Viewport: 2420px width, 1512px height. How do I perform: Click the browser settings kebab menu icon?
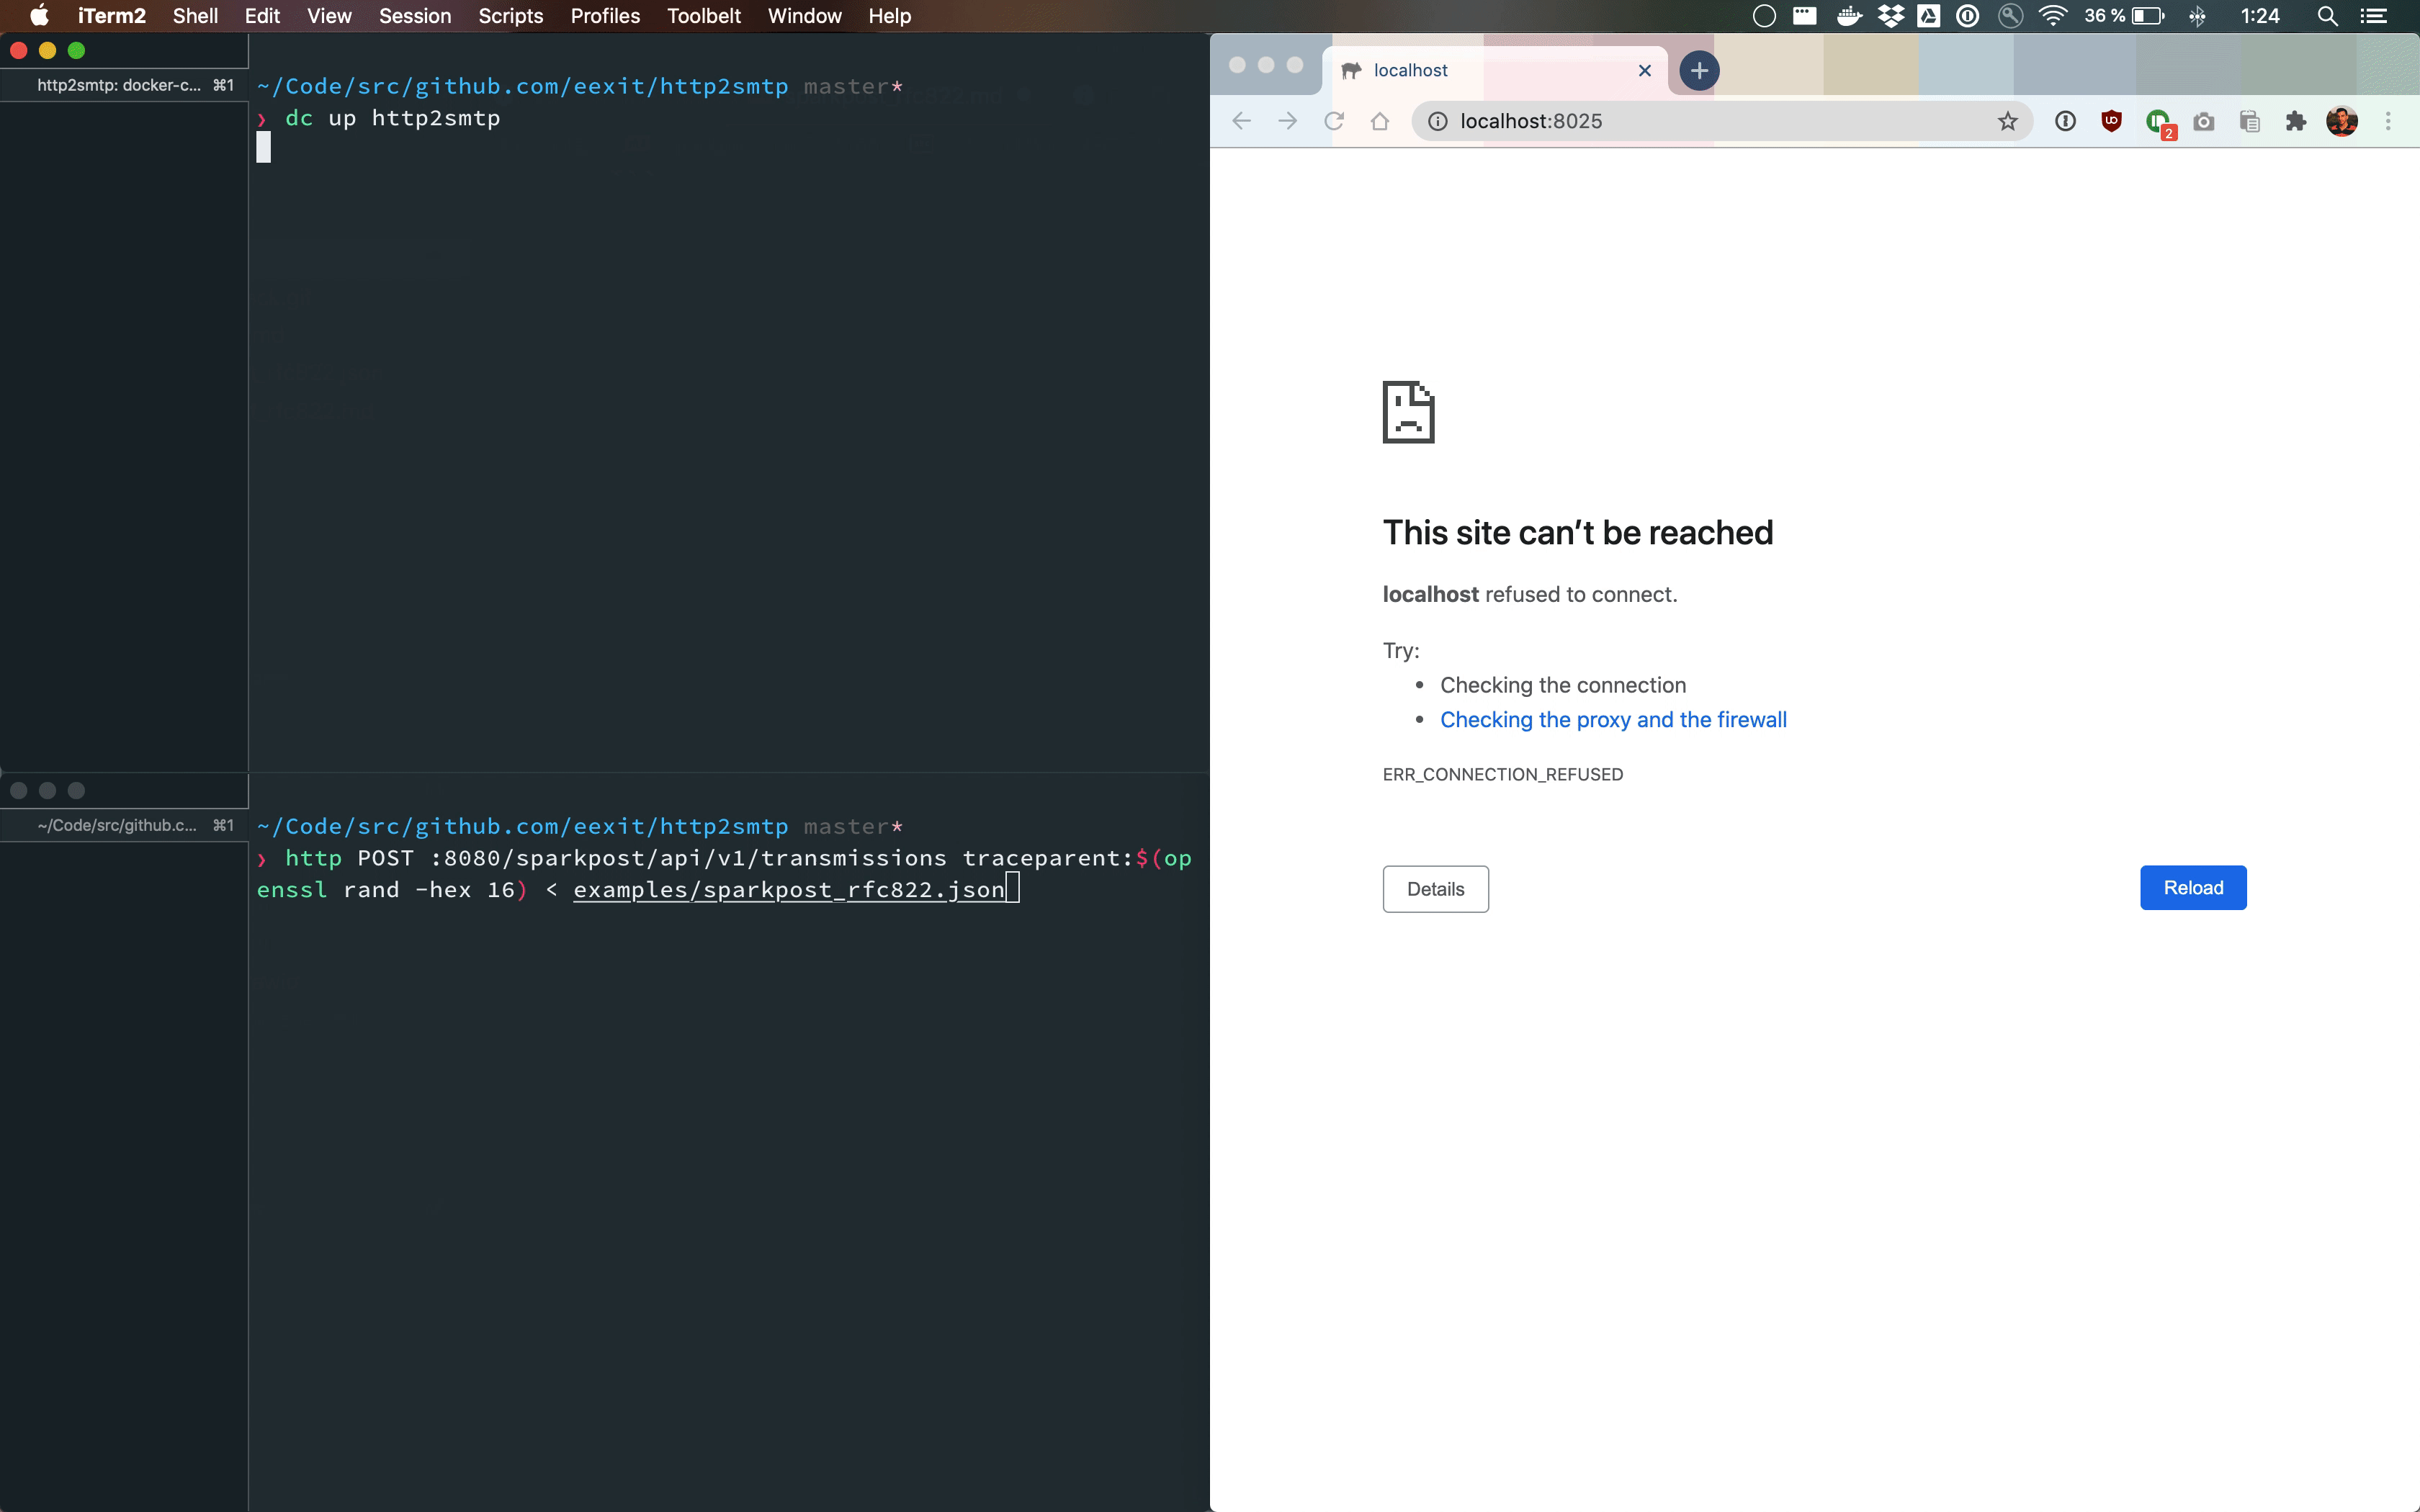pos(2387,120)
